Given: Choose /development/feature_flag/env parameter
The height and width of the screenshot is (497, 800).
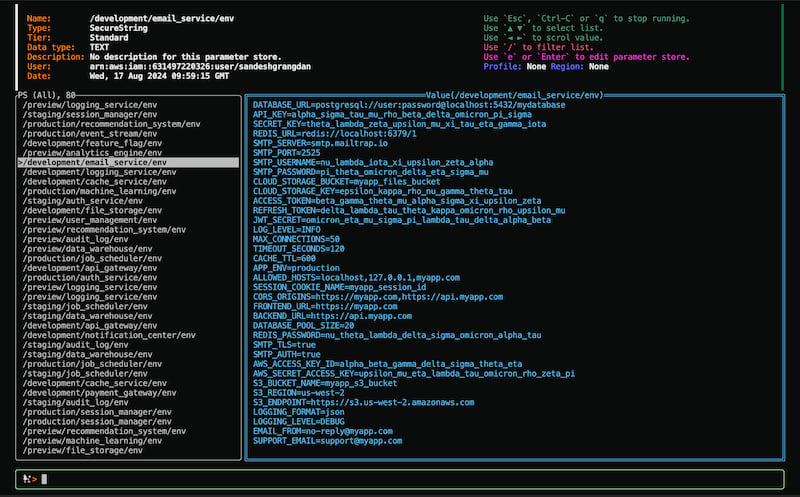Looking at the screenshot, I should pyautogui.click(x=92, y=143).
